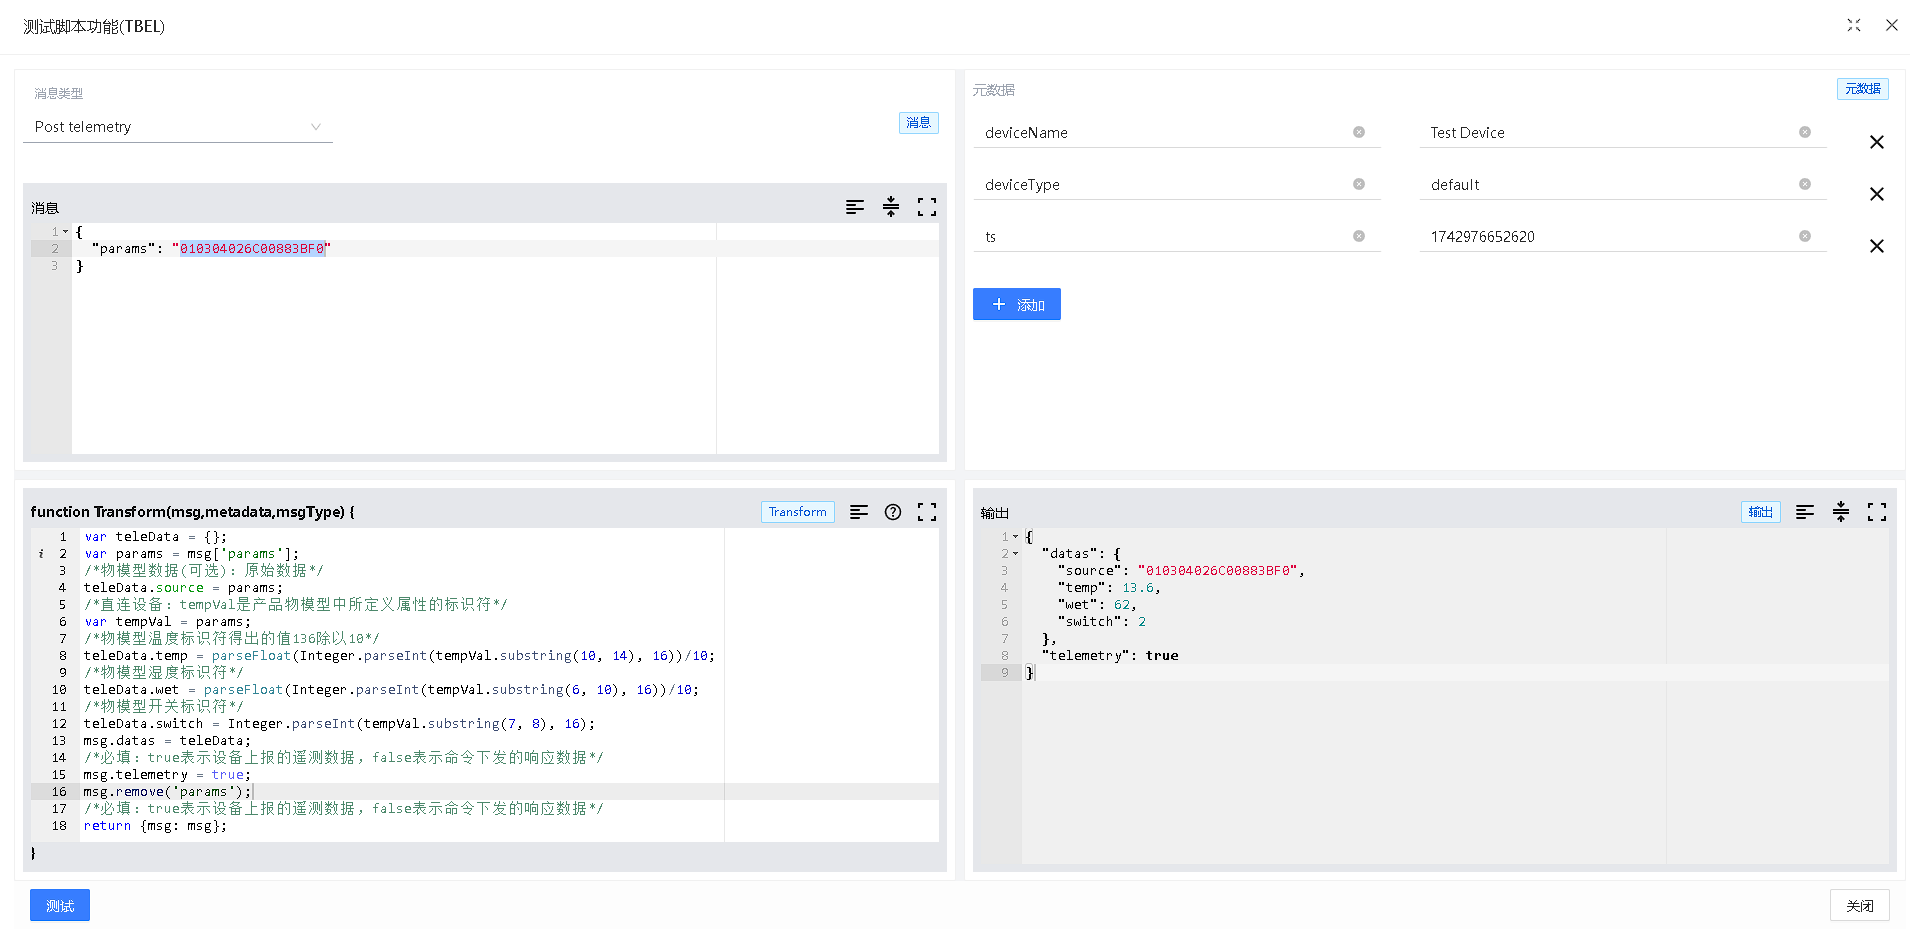Viewport: 1910px width, 934px height.
Task: Click the tidy icon in Transform editor
Action: coord(858,512)
